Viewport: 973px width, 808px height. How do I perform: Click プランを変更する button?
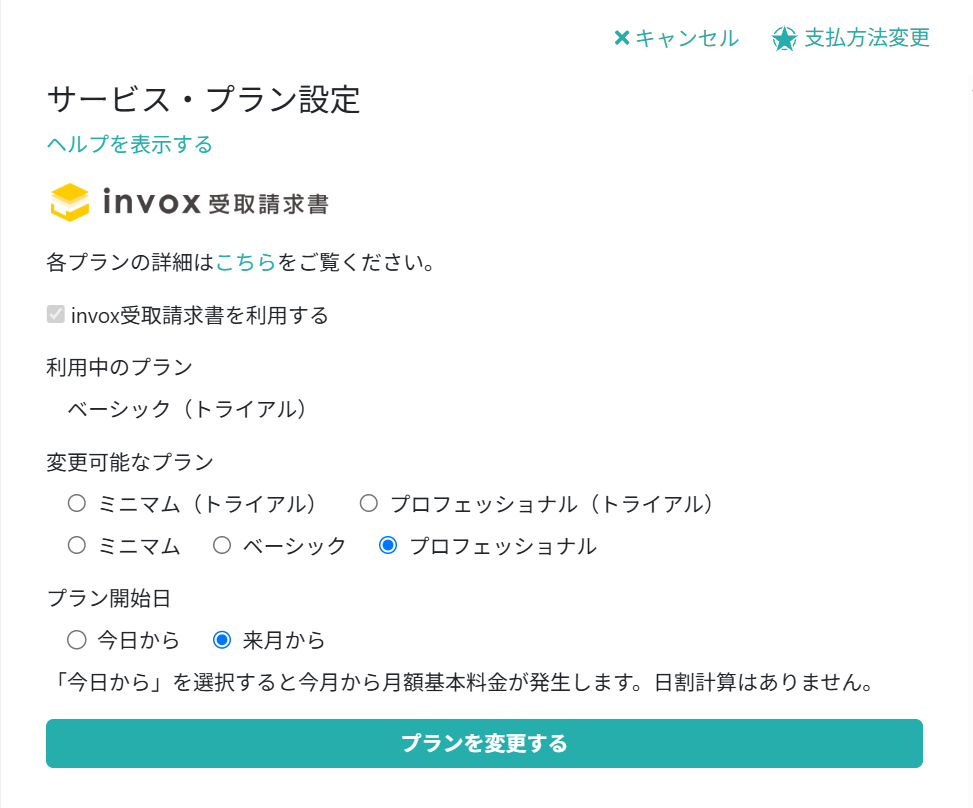[x=484, y=743]
